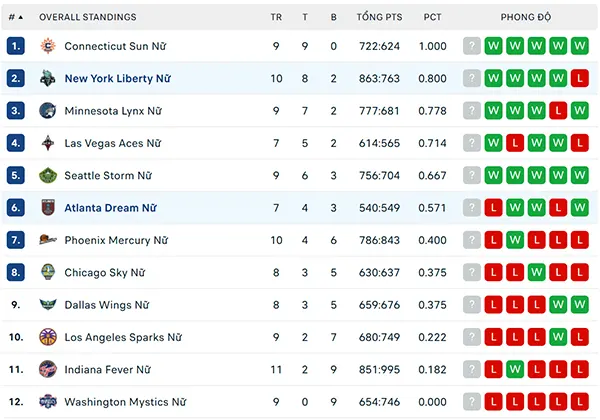Click the only green W badge in Indiana Fever row
Screen dimensions: 600x420
coord(515,370)
